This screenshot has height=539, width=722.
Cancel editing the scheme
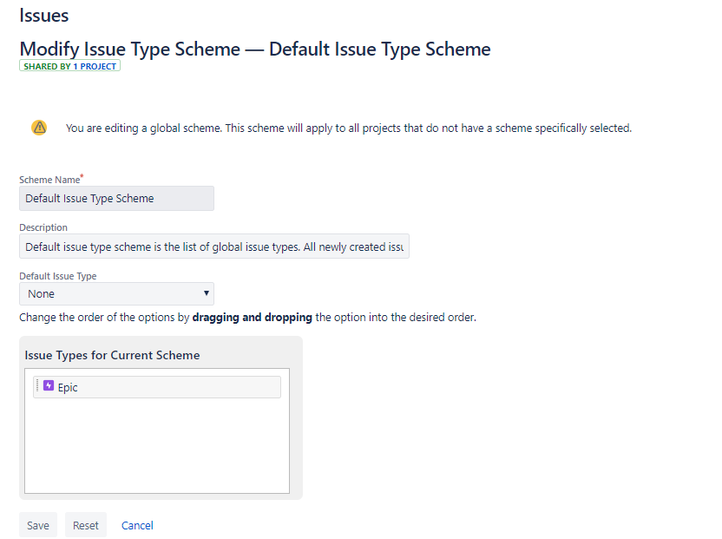click(137, 525)
